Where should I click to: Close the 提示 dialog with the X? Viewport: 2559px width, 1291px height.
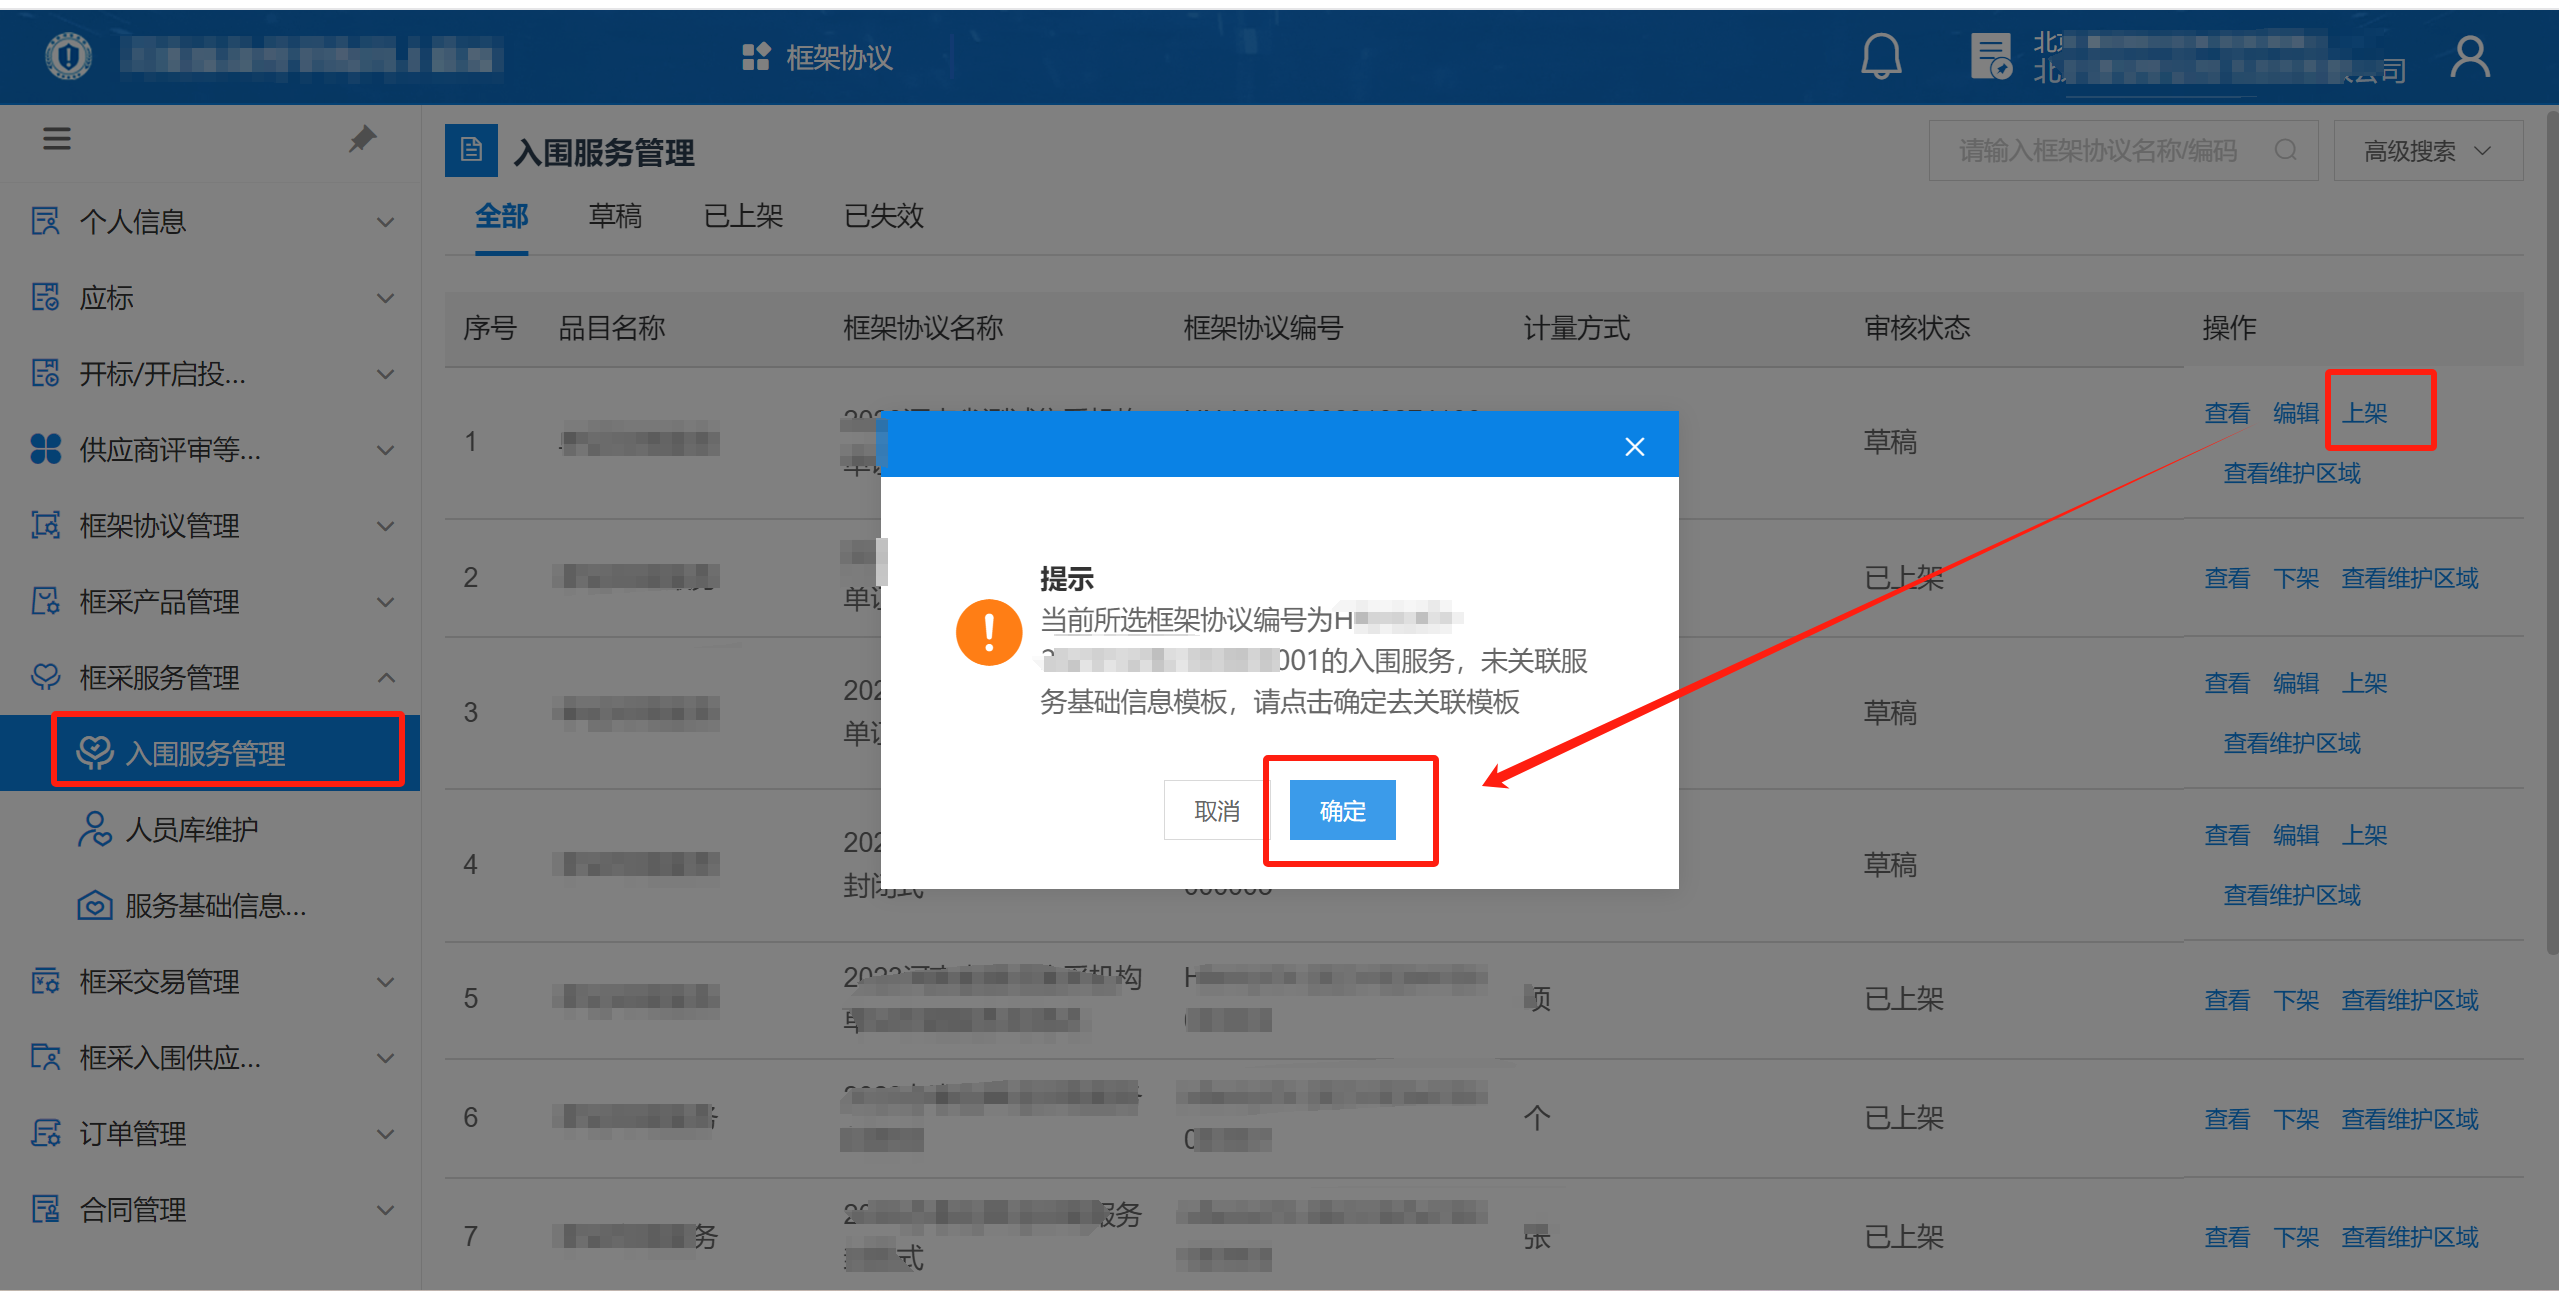(1635, 447)
